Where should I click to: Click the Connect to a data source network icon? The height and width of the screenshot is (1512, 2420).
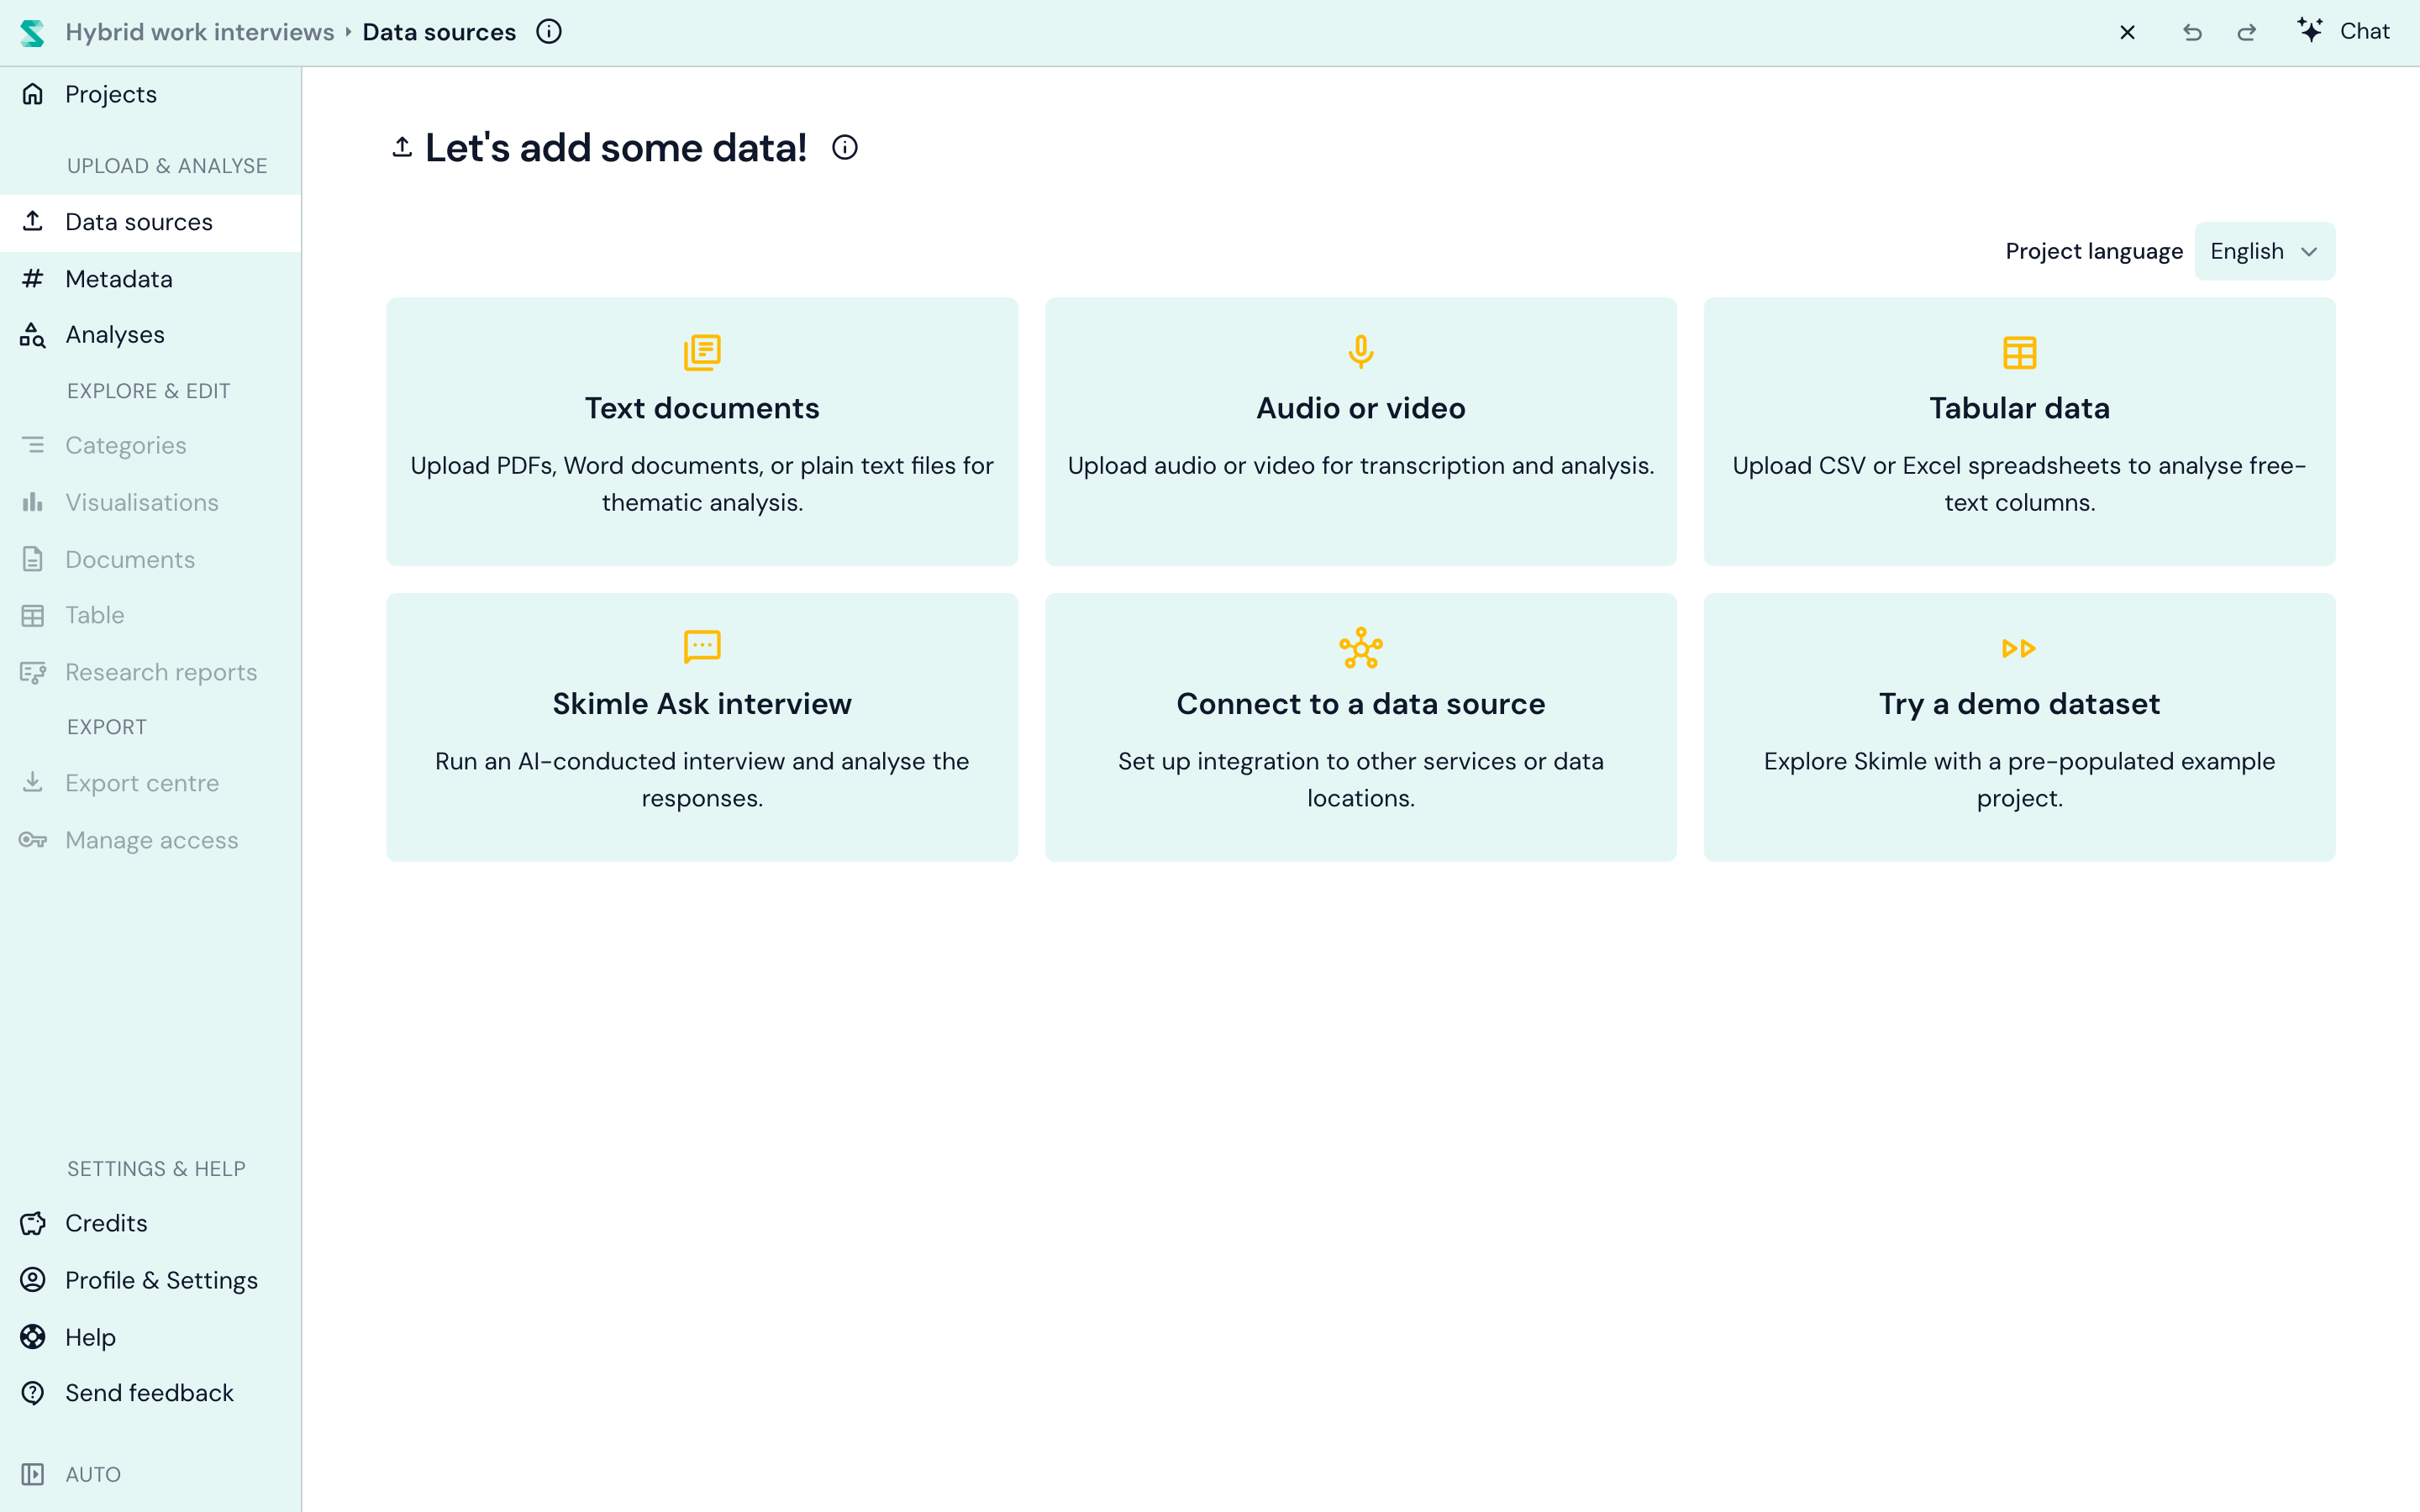pyautogui.click(x=1361, y=648)
